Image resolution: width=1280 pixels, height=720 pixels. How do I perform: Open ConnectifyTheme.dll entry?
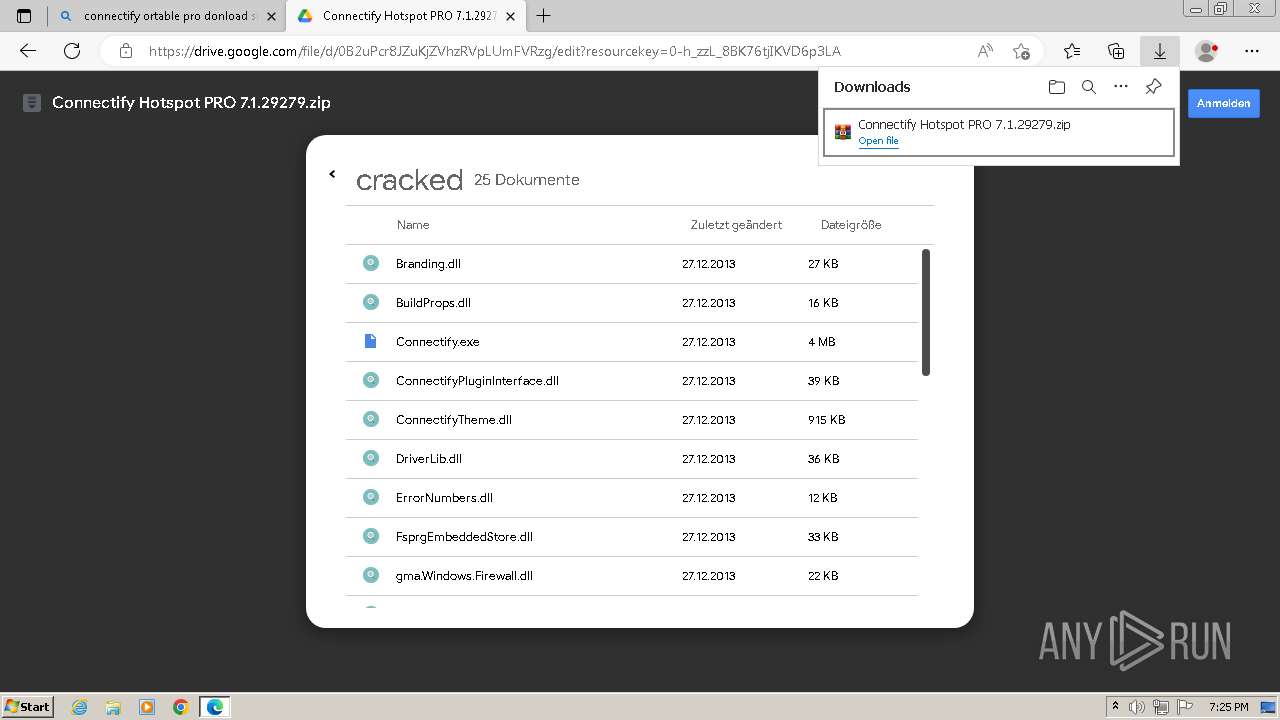[x=631, y=420]
